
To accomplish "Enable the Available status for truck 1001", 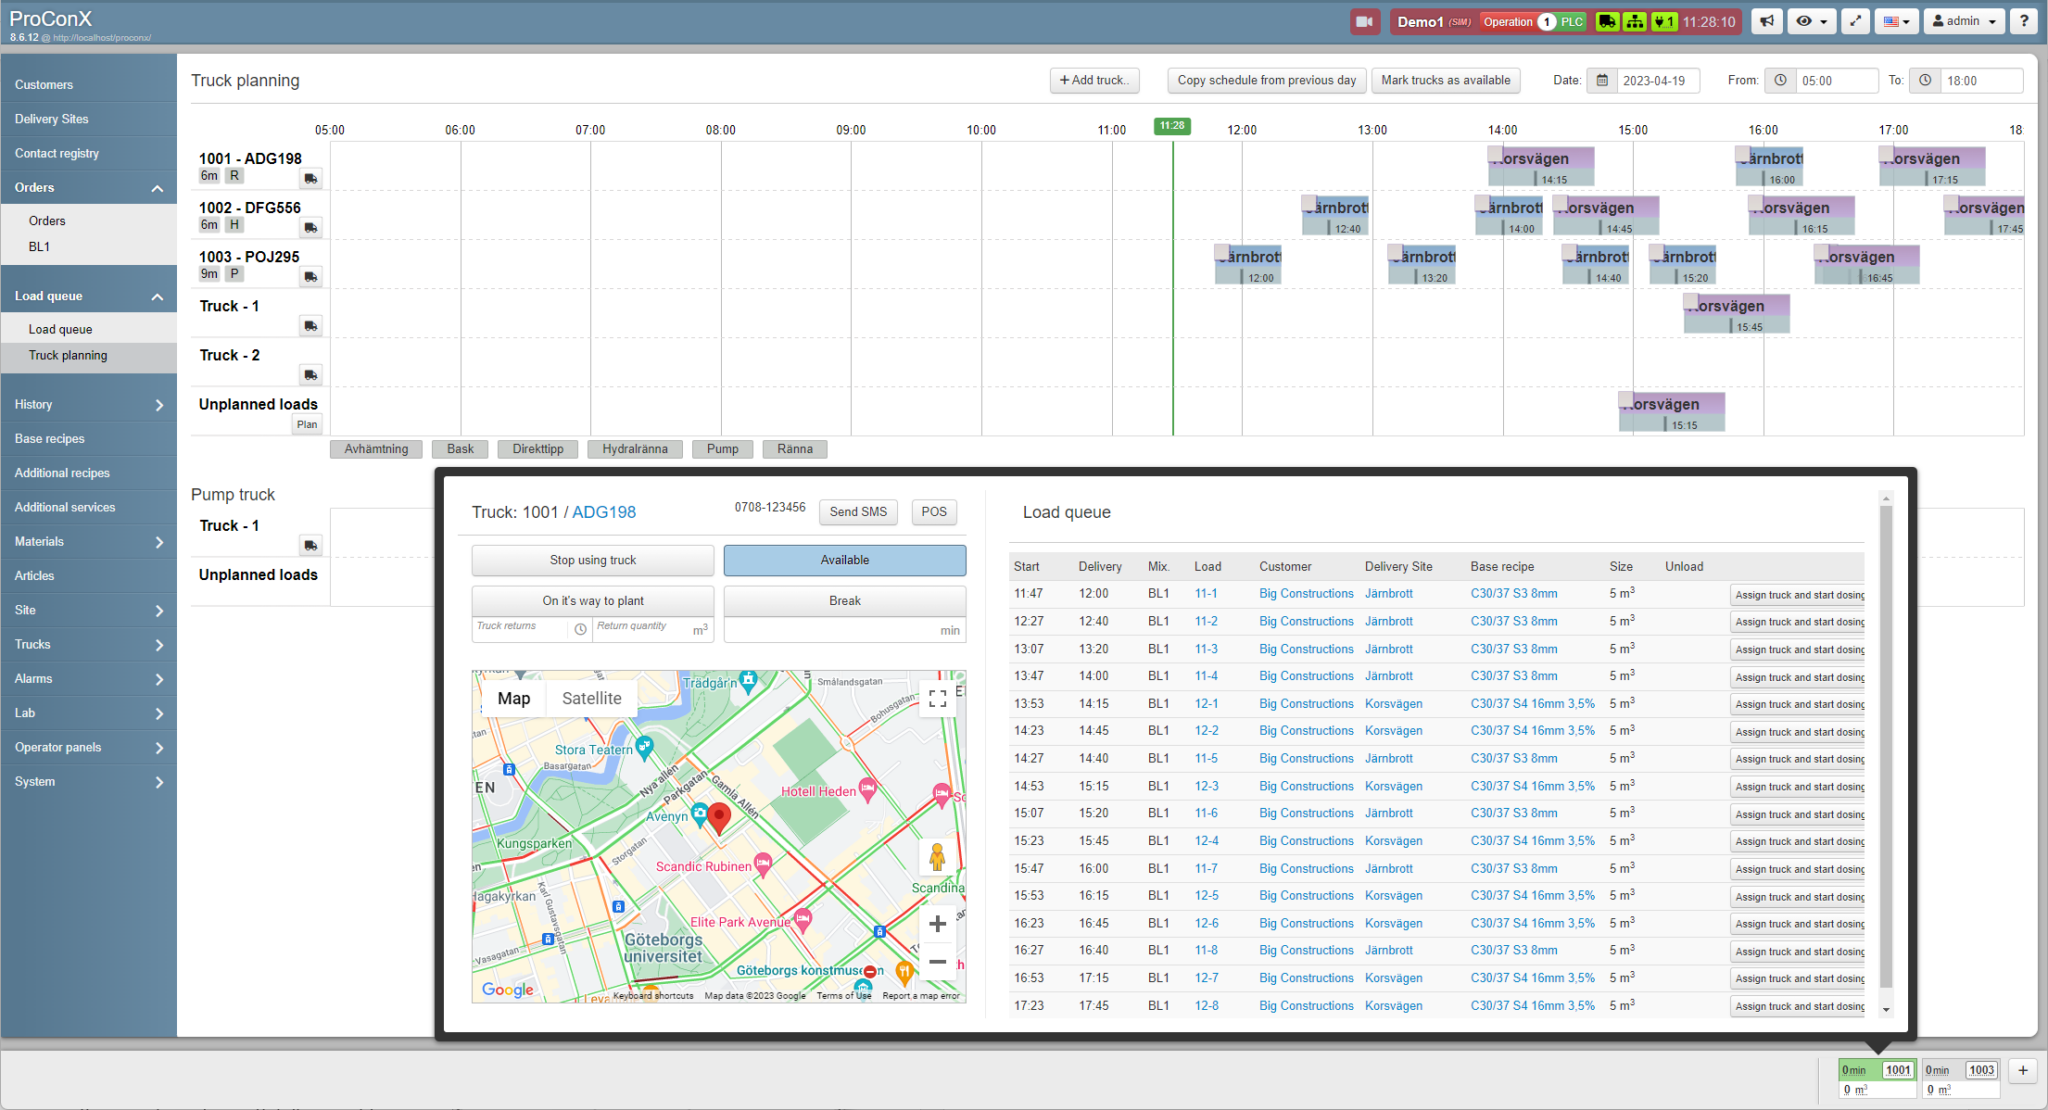I will click(x=844, y=560).
